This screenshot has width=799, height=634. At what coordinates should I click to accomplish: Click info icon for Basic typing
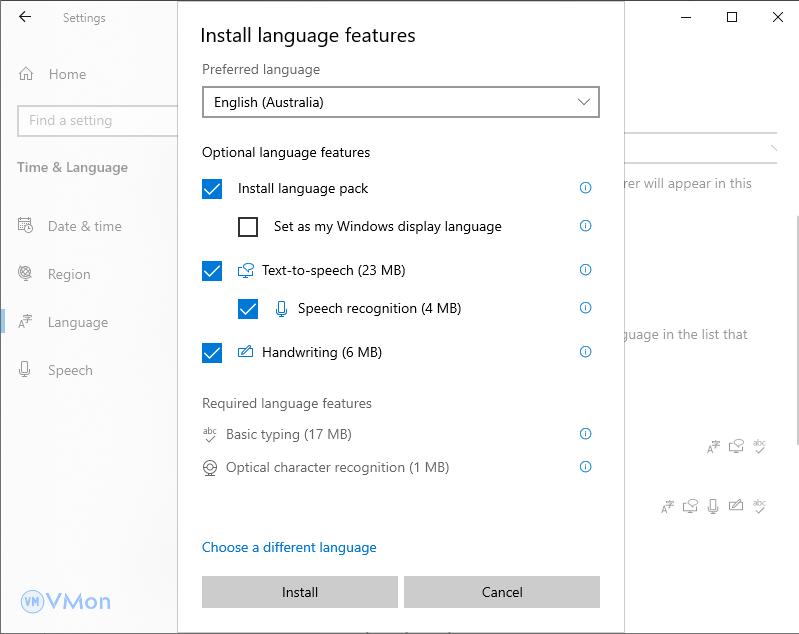click(x=586, y=434)
